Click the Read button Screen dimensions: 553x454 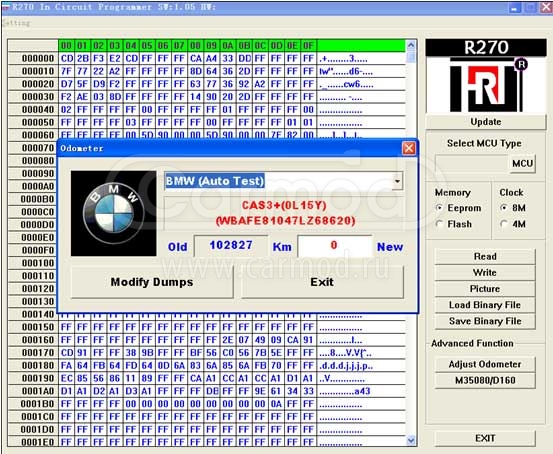click(x=485, y=256)
